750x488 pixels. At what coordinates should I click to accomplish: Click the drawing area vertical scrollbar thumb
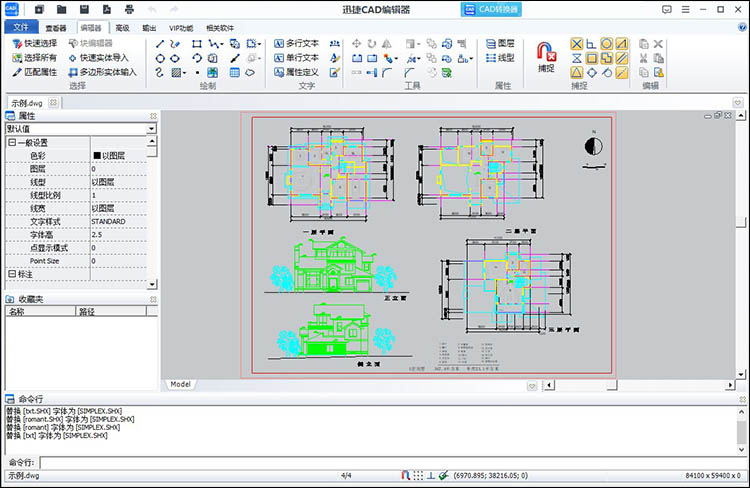pyautogui.click(x=741, y=222)
